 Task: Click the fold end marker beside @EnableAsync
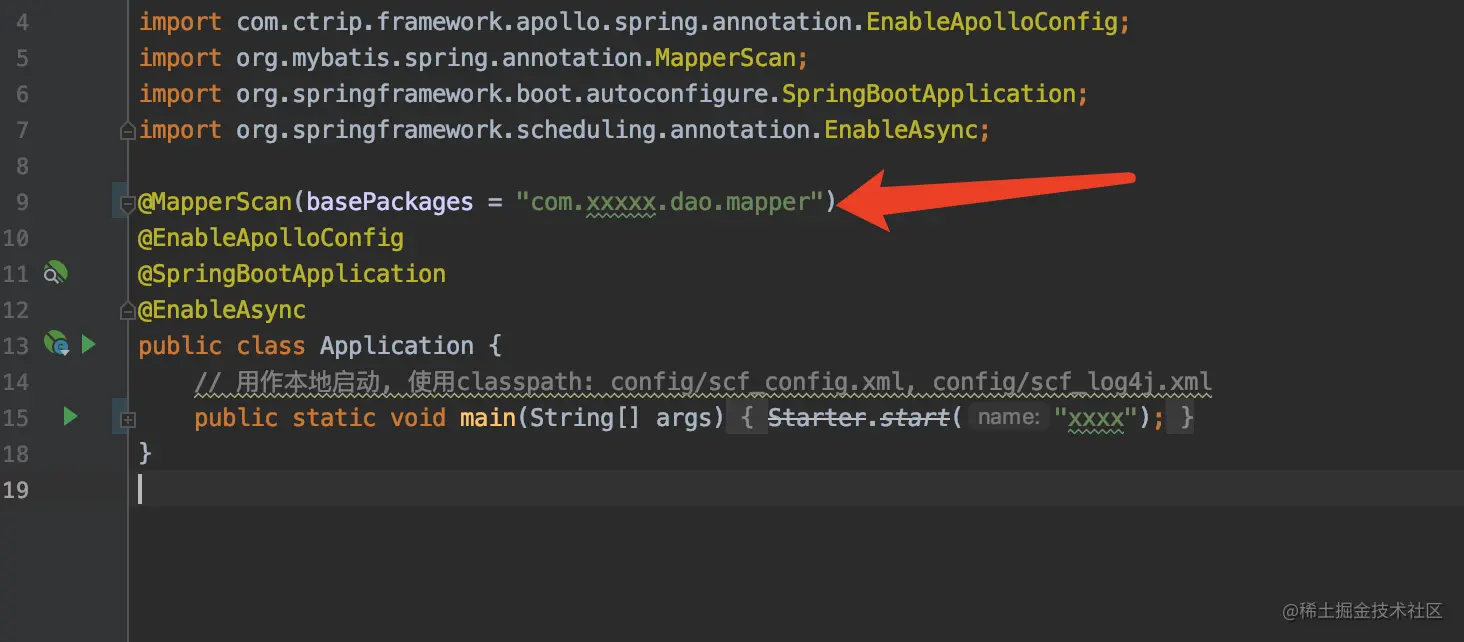(x=127, y=310)
